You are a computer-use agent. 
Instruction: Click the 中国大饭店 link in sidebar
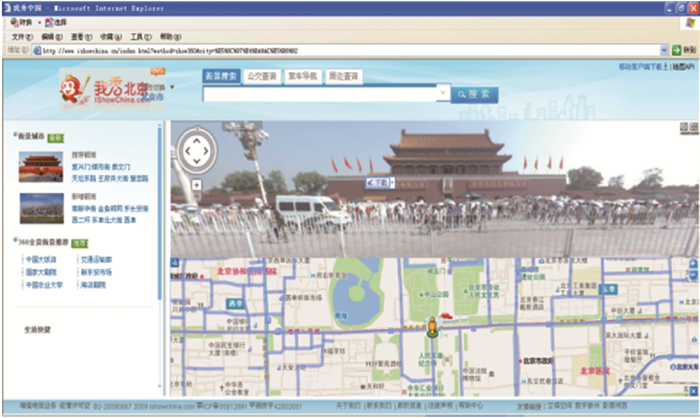[42, 259]
